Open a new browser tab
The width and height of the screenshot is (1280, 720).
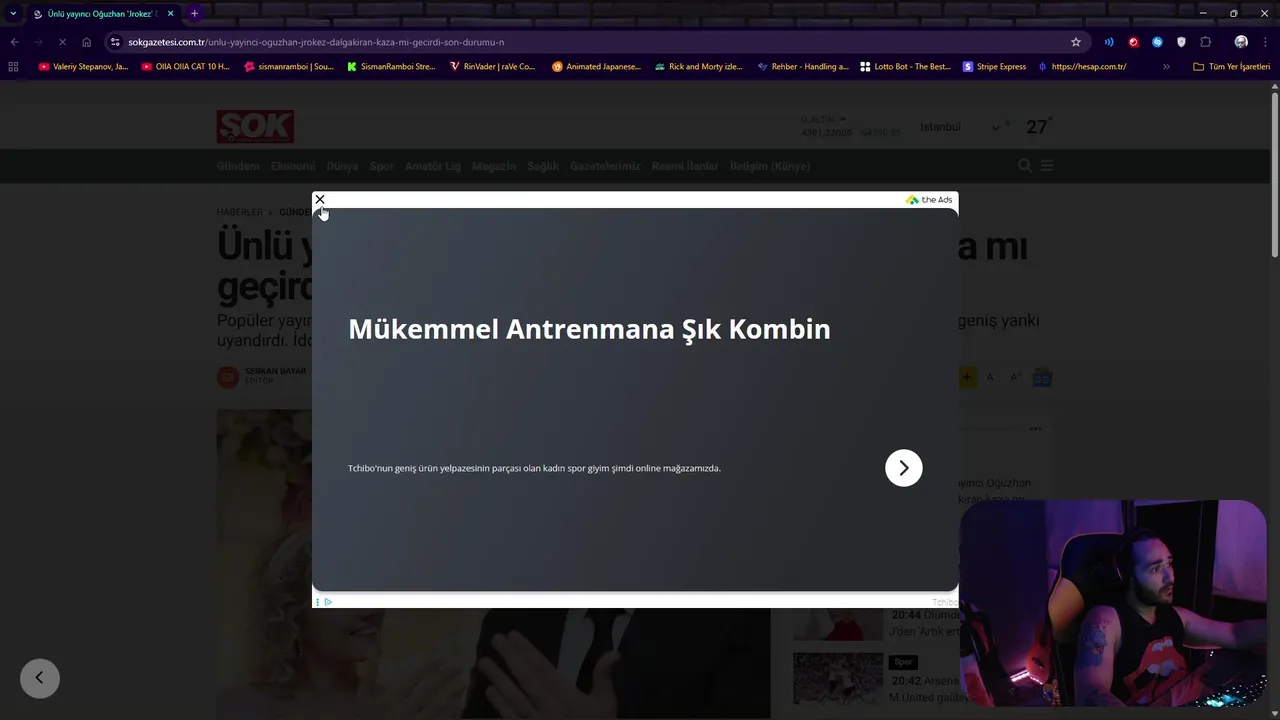(x=194, y=13)
